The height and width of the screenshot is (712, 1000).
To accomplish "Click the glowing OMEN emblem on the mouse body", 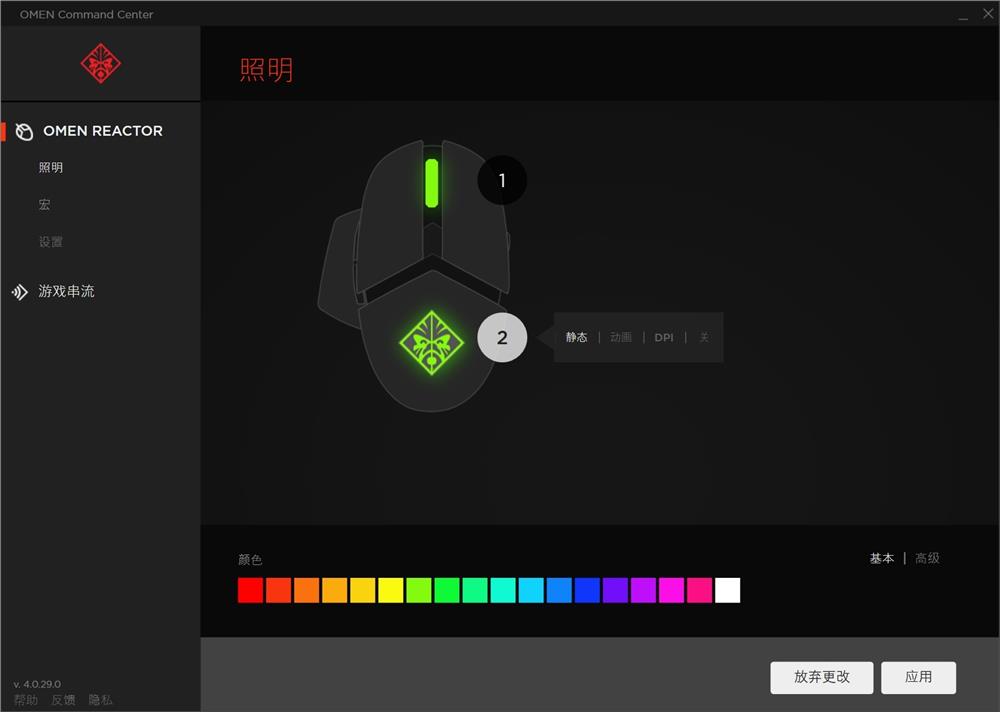I will (x=434, y=340).
